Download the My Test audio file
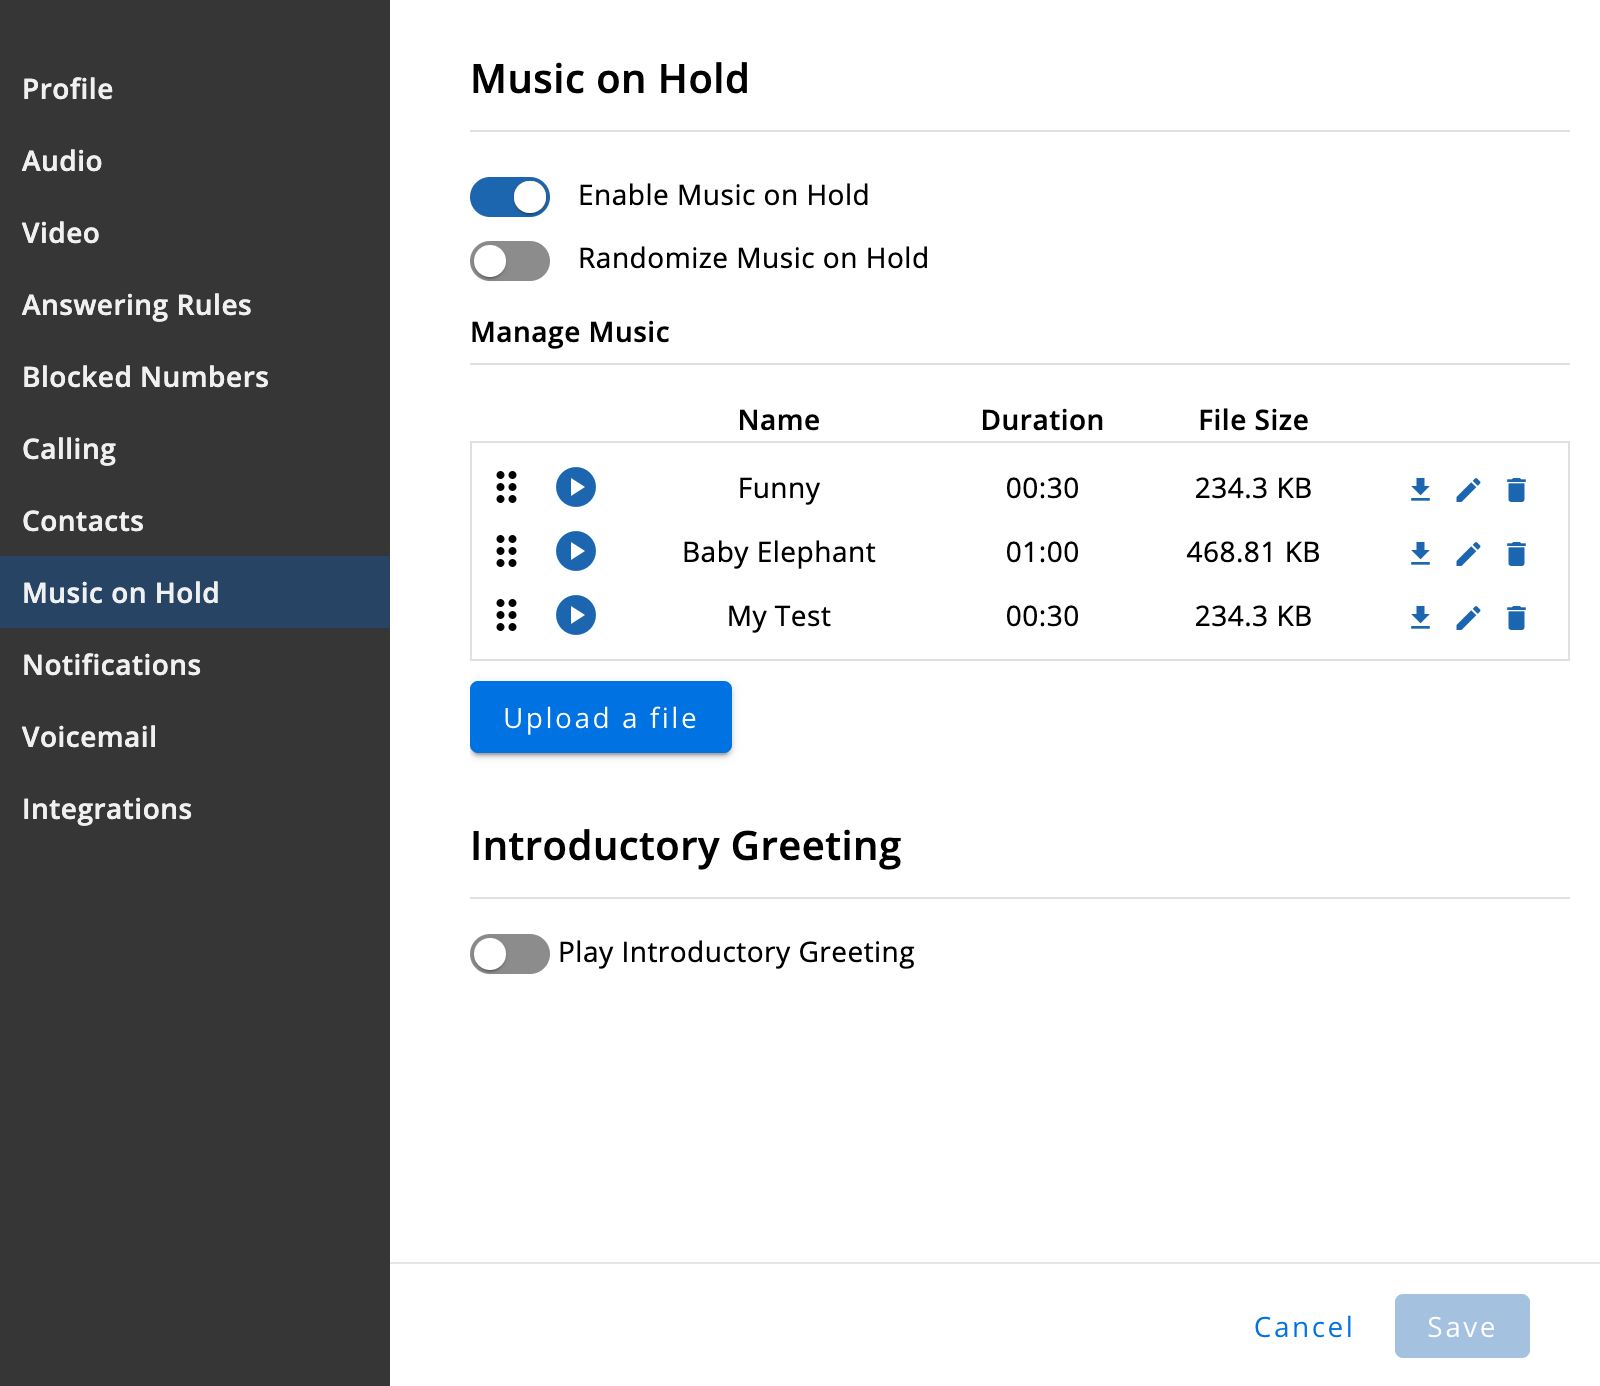Screen dimensions: 1600x1386 1420,617
